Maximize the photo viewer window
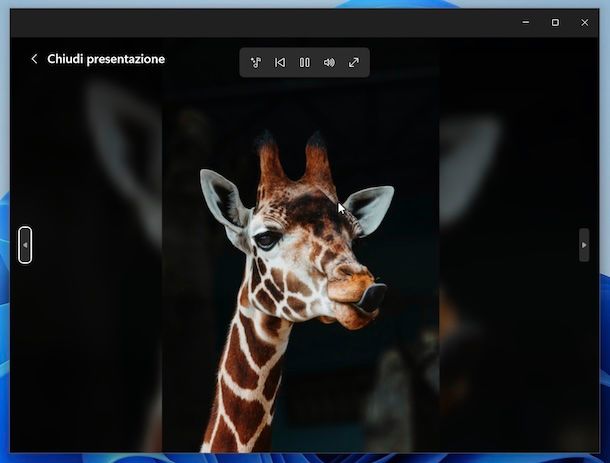The height and width of the screenshot is (463, 610). coord(555,22)
